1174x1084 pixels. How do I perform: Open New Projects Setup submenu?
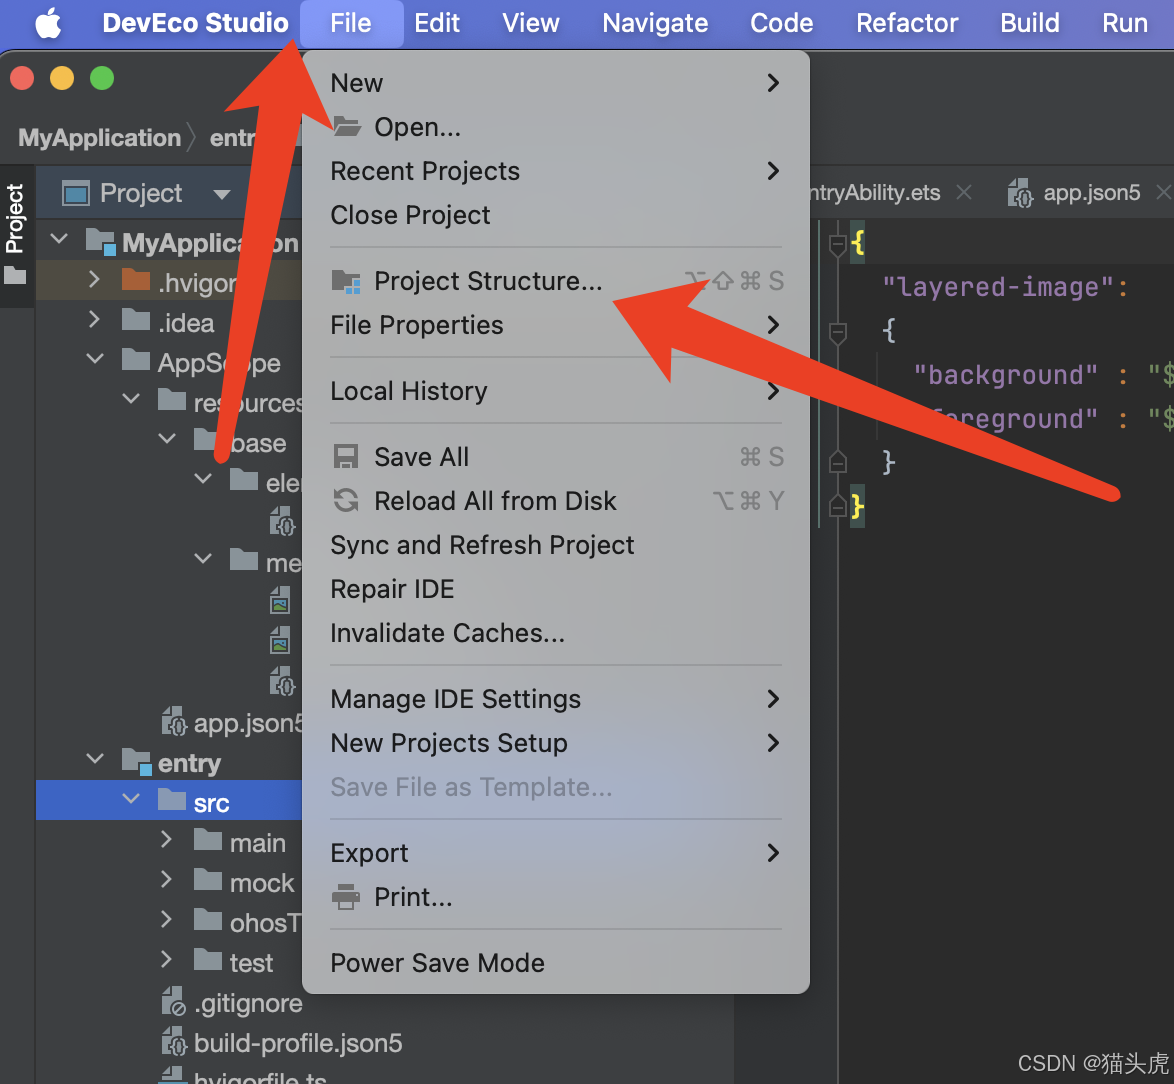(x=556, y=743)
